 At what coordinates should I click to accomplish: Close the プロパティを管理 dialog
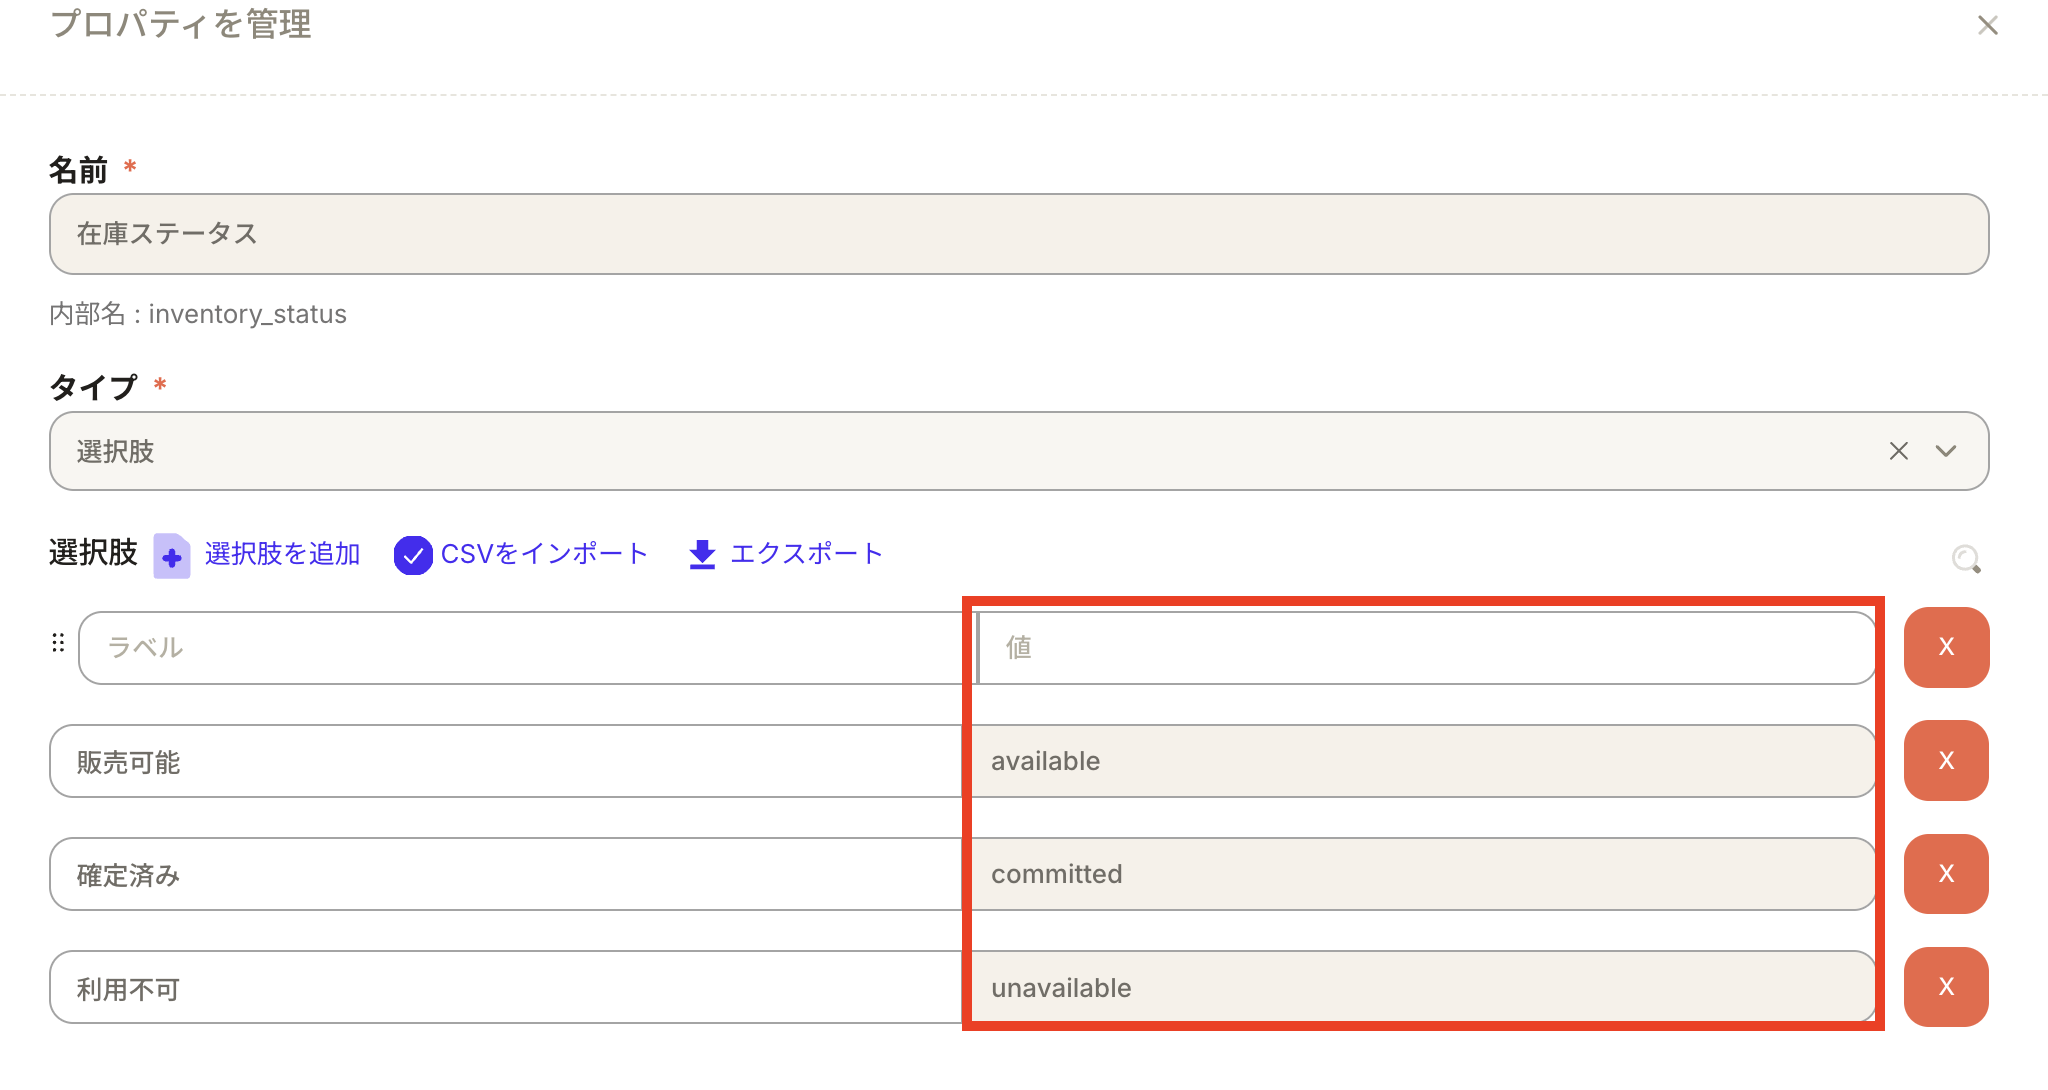tap(1987, 25)
